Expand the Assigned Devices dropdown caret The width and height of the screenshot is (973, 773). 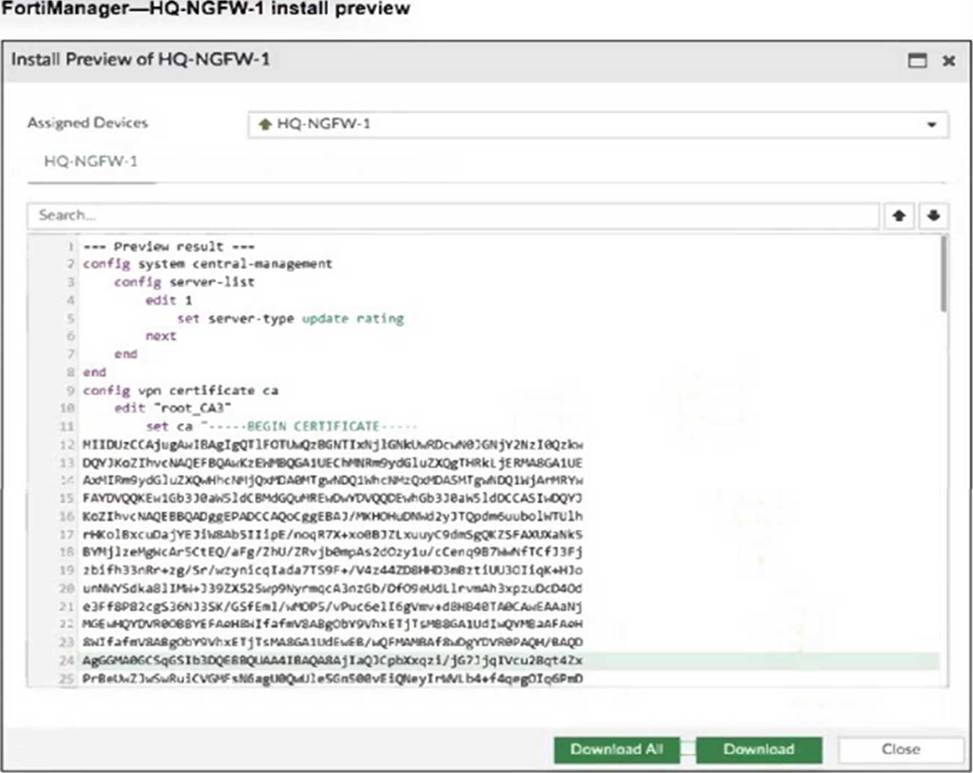click(931, 125)
